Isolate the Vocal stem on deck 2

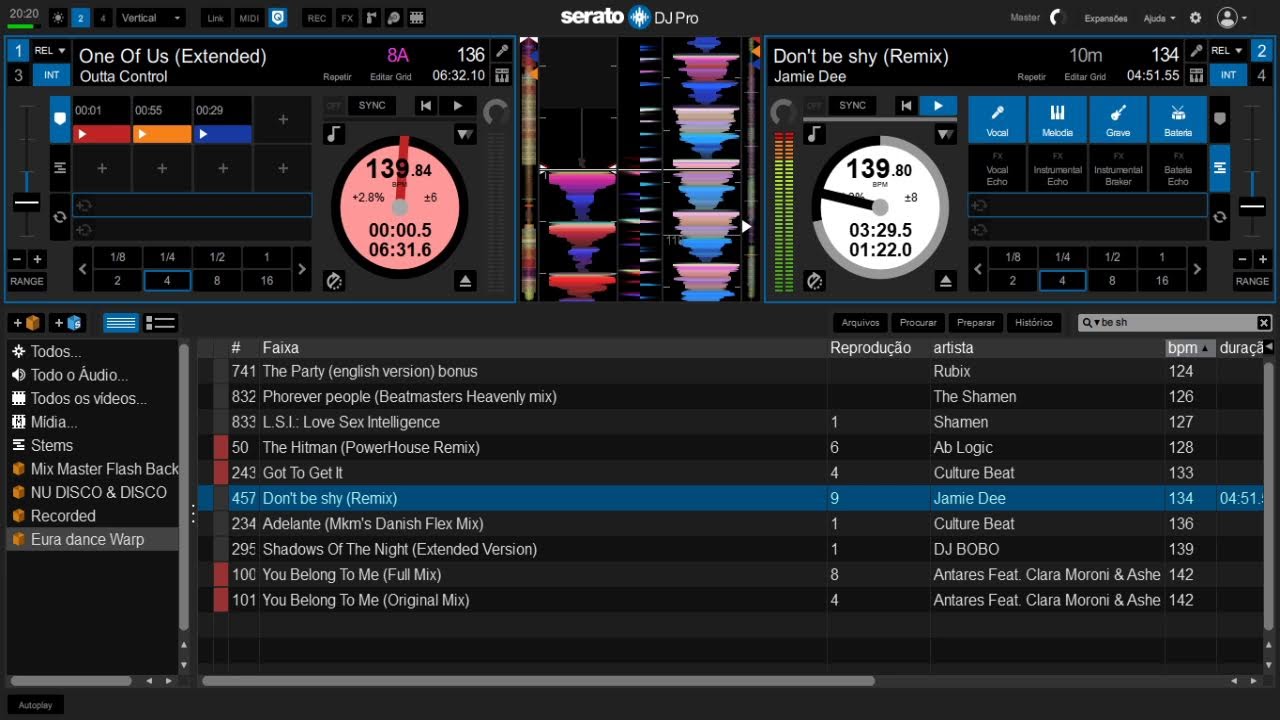(997, 119)
